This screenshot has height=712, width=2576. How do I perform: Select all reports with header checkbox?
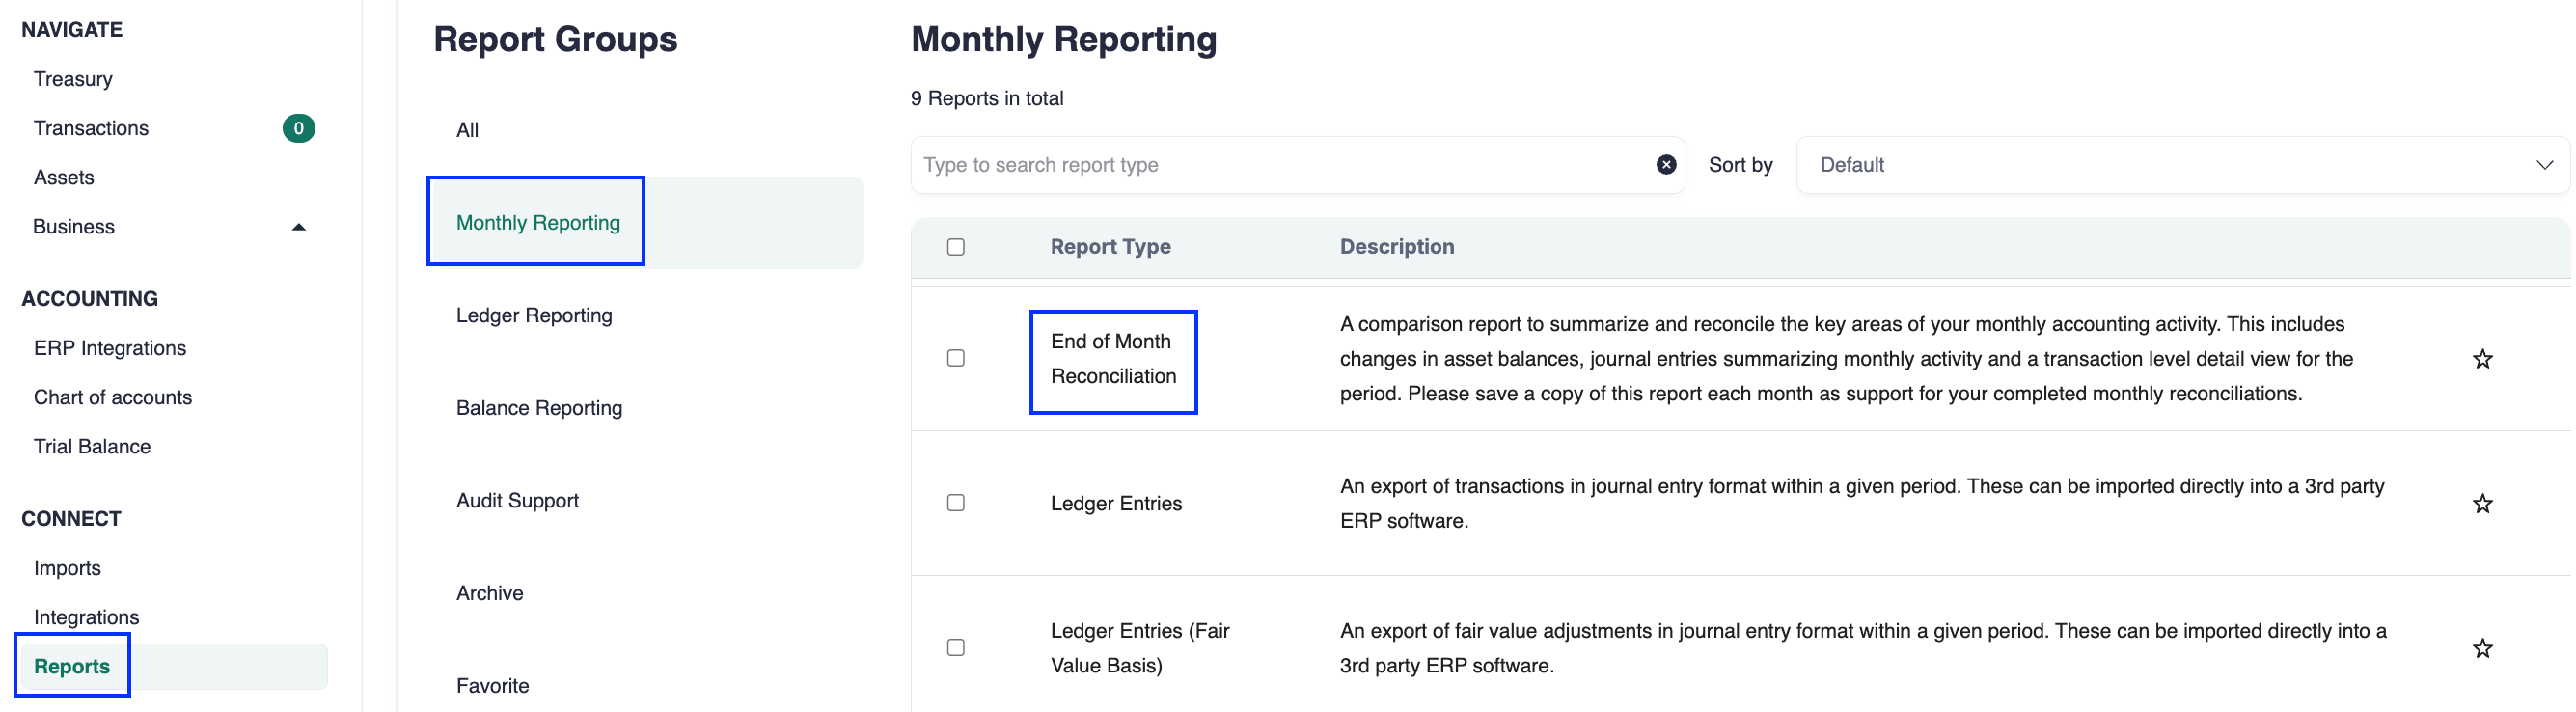point(956,247)
